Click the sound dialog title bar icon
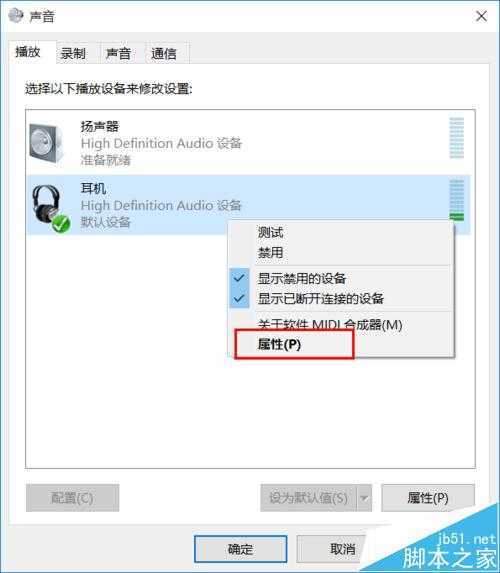This screenshot has width=500, height=573. (16, 15)
